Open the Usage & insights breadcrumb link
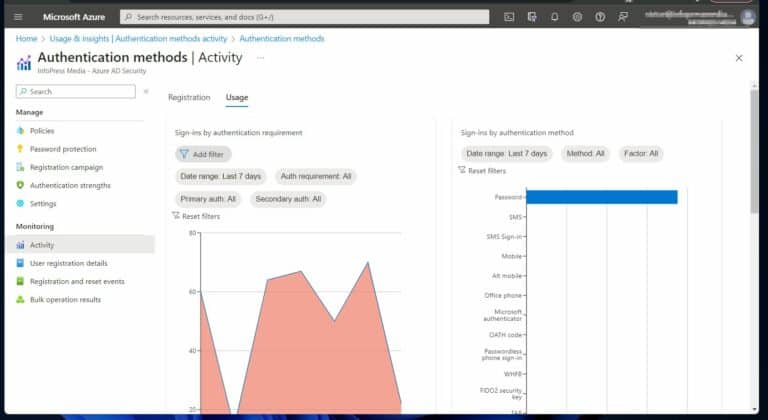 pyautogui.click(x=138, y=38)
